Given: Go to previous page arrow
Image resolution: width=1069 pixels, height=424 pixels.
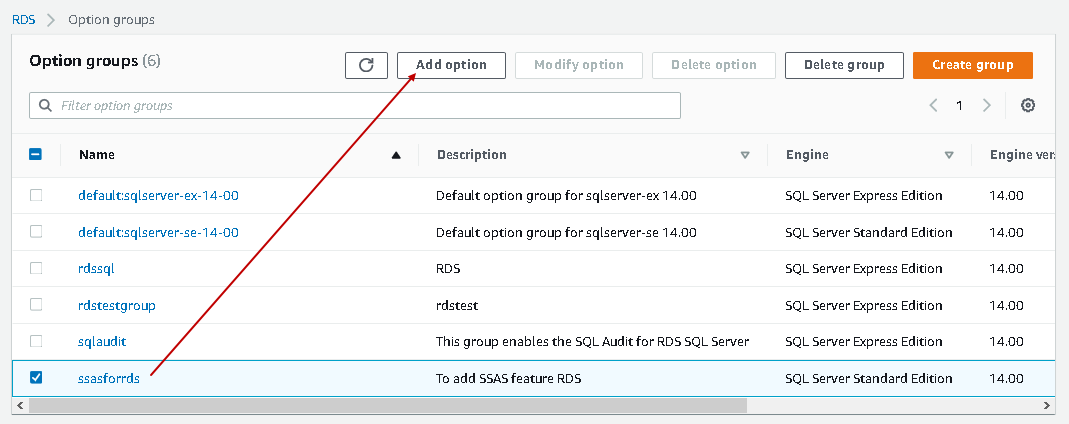Looking at the screenshot, I should point(933,106).
